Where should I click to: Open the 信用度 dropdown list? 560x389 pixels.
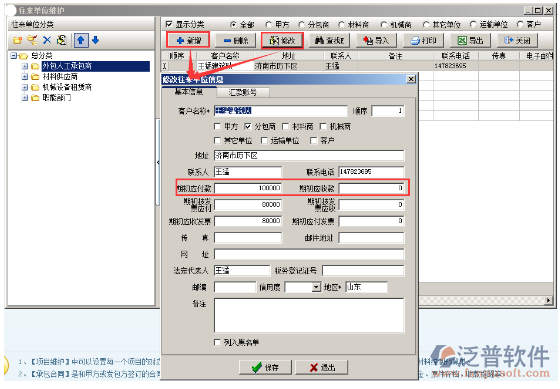316,287
